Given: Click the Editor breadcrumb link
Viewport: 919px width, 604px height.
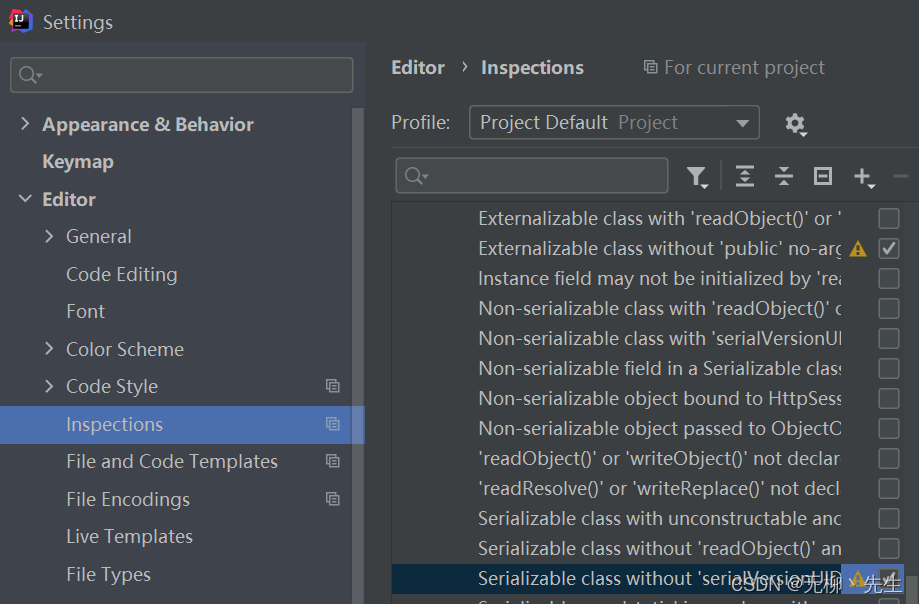Looking at the screenshot, I should [x=417, y=67].
